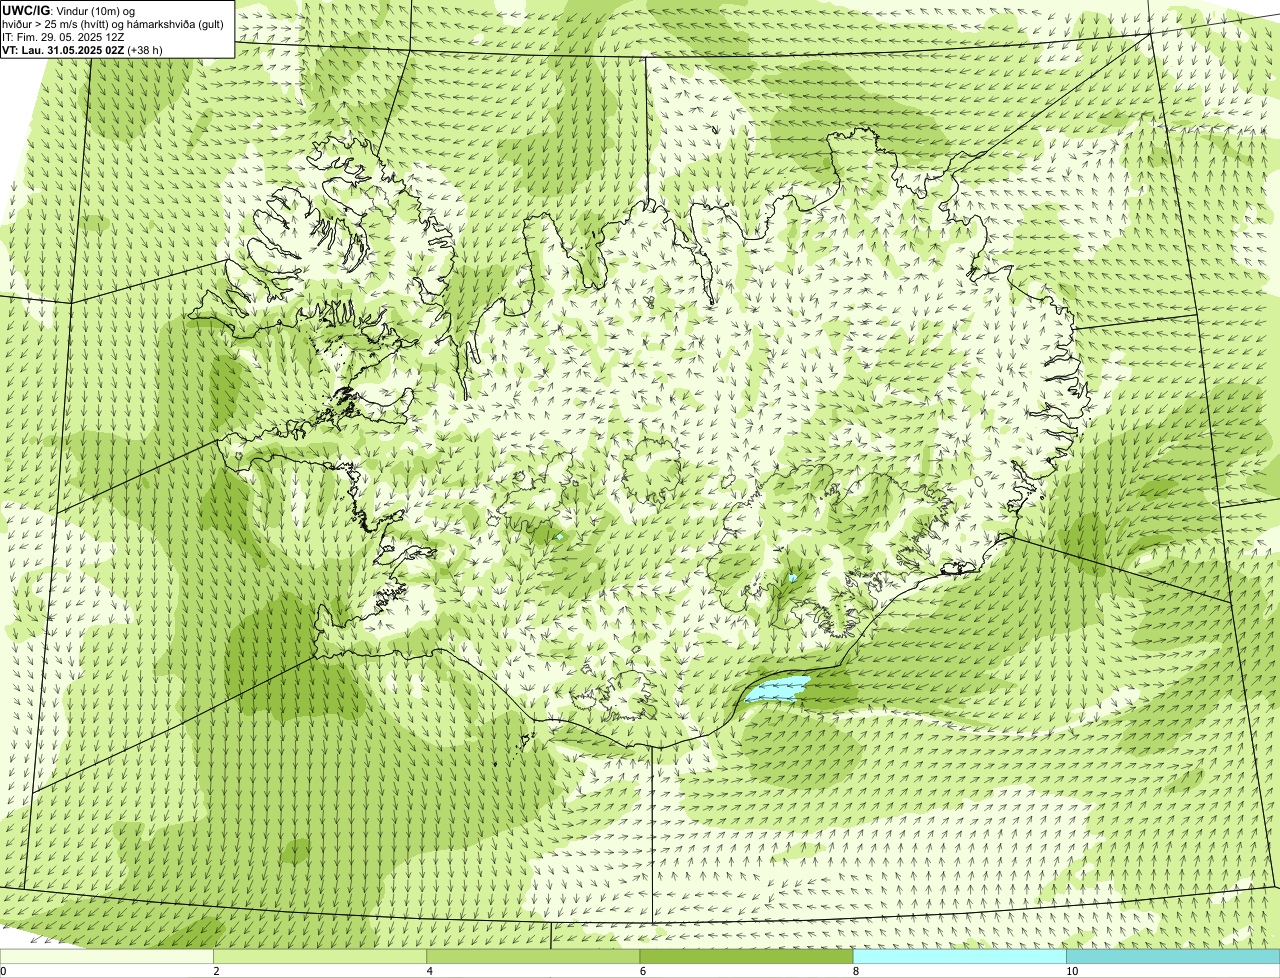Pick the 4–6 green colour bar segment
The image size is (1280, 978).
533,957
